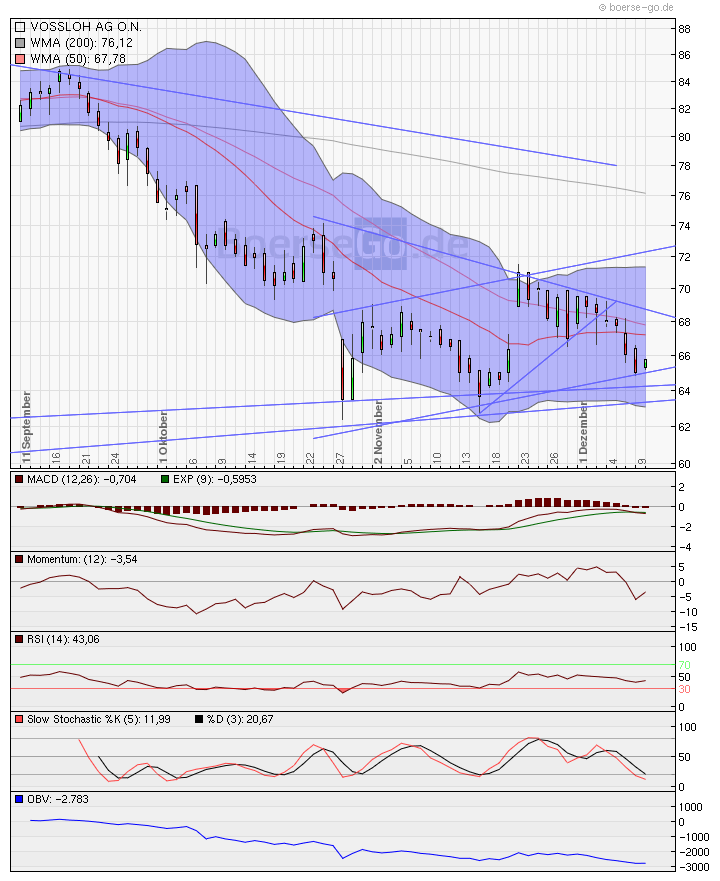The height and width of the screenshot is (881, 720).
Task: Select the 'OBV: -2.783' label
Action: 58,799
